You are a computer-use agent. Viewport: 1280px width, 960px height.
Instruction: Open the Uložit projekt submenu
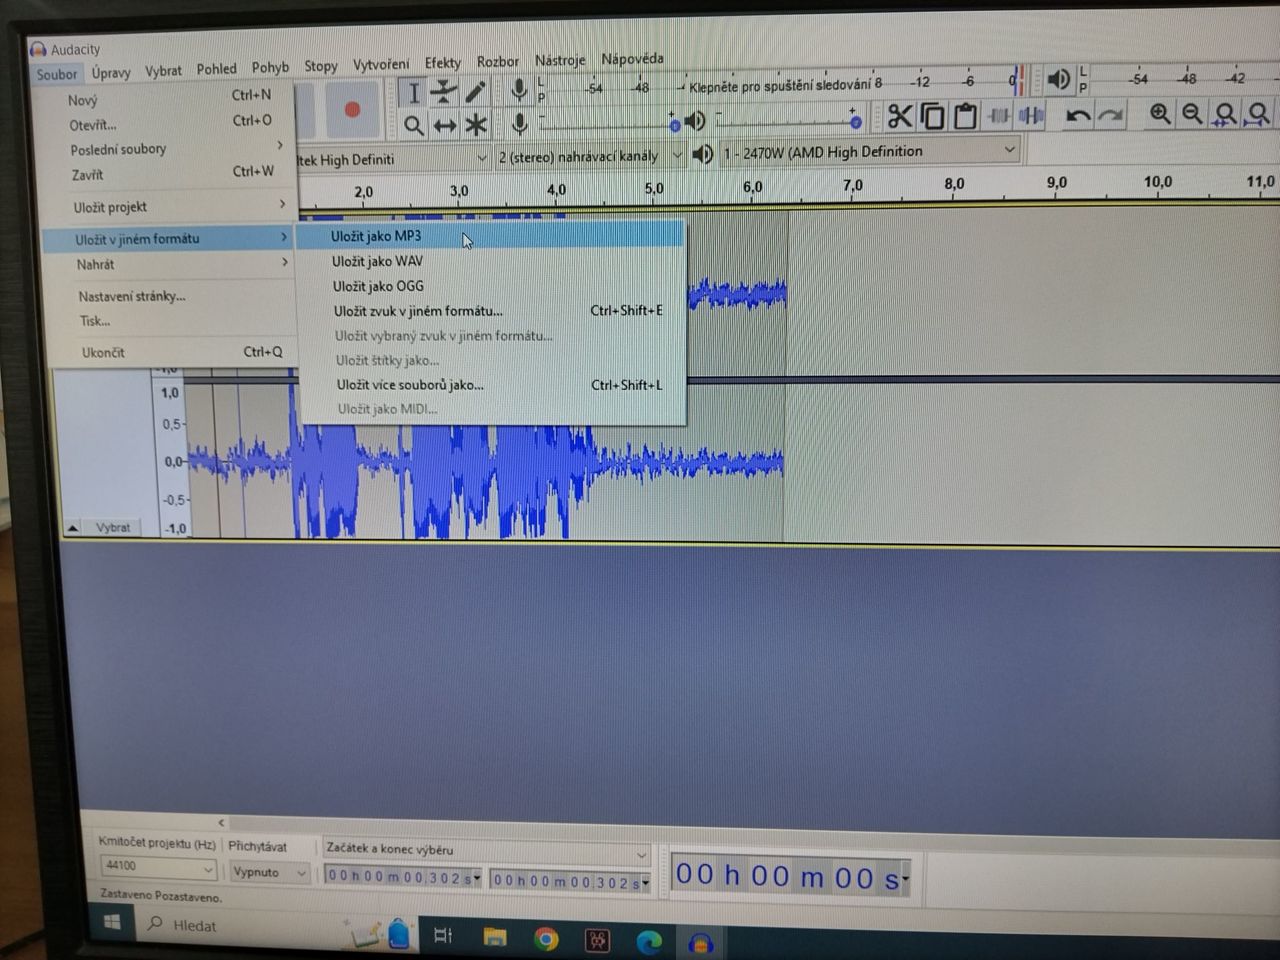click(170, 207)
